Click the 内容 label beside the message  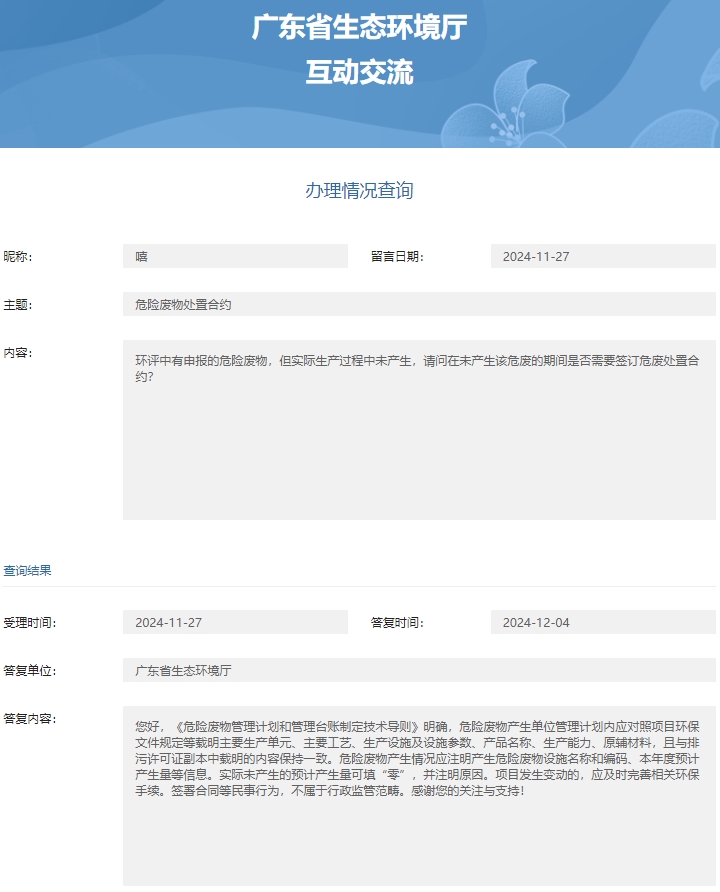click(x=18, y=353)
